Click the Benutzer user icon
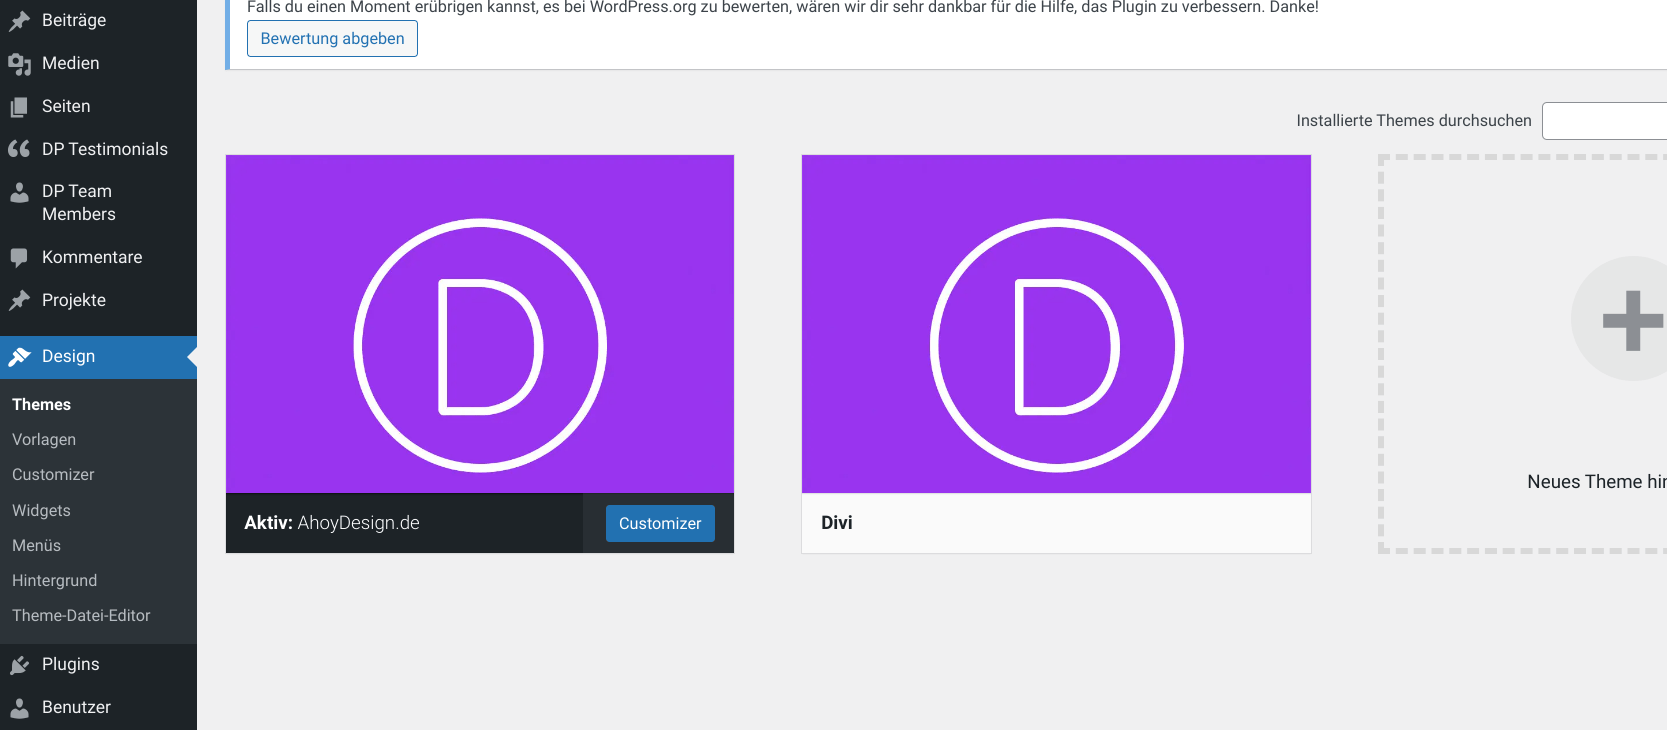The image size is (1667, 730). [19, 708]
